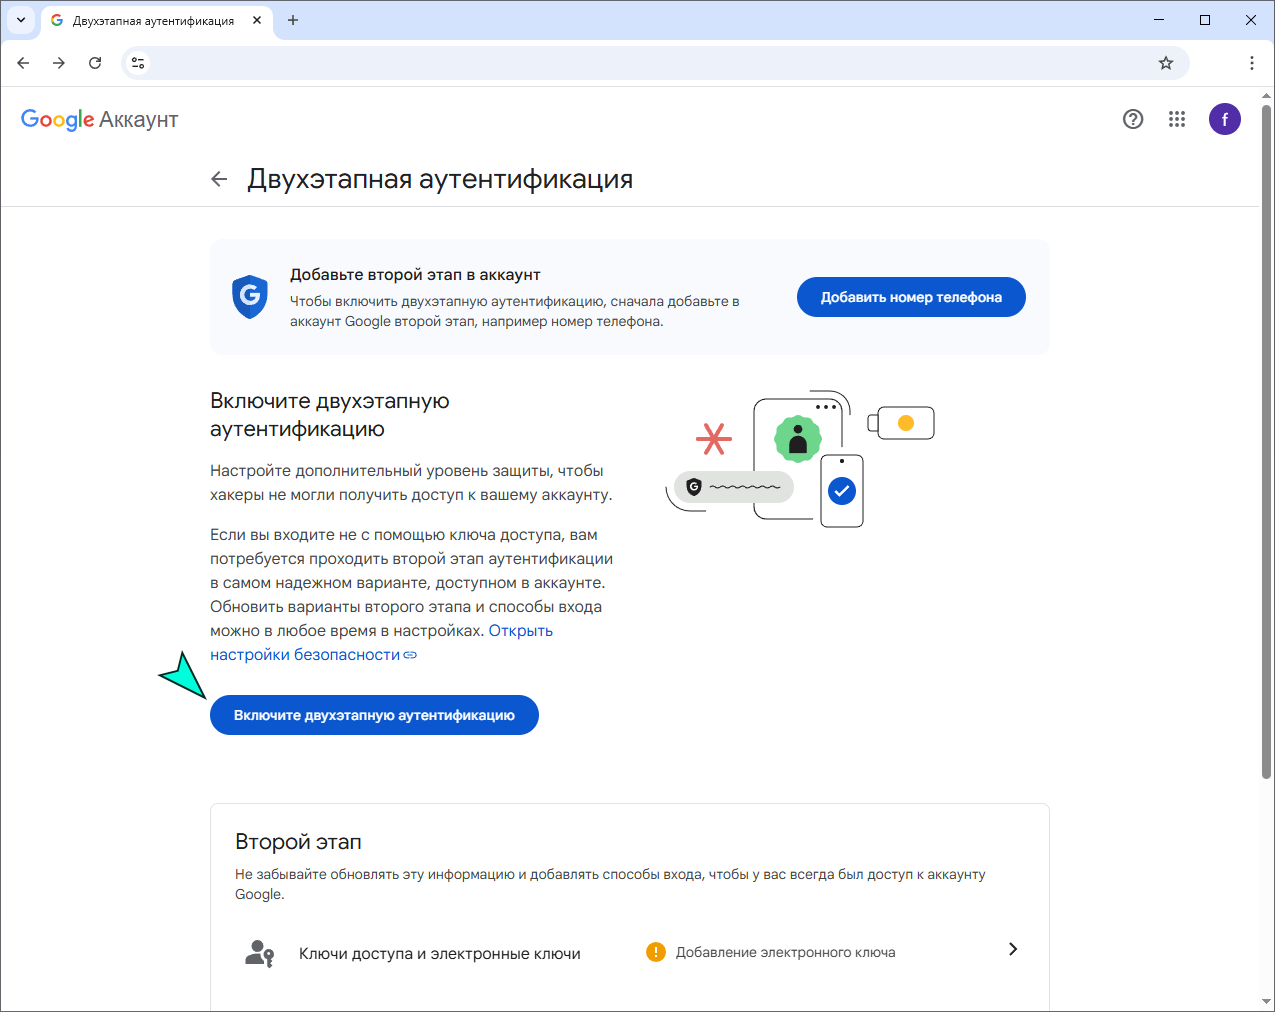Screen dimensions: 1275x1012
Task: Open a new tab with the plus button
Action: point(293,19)
